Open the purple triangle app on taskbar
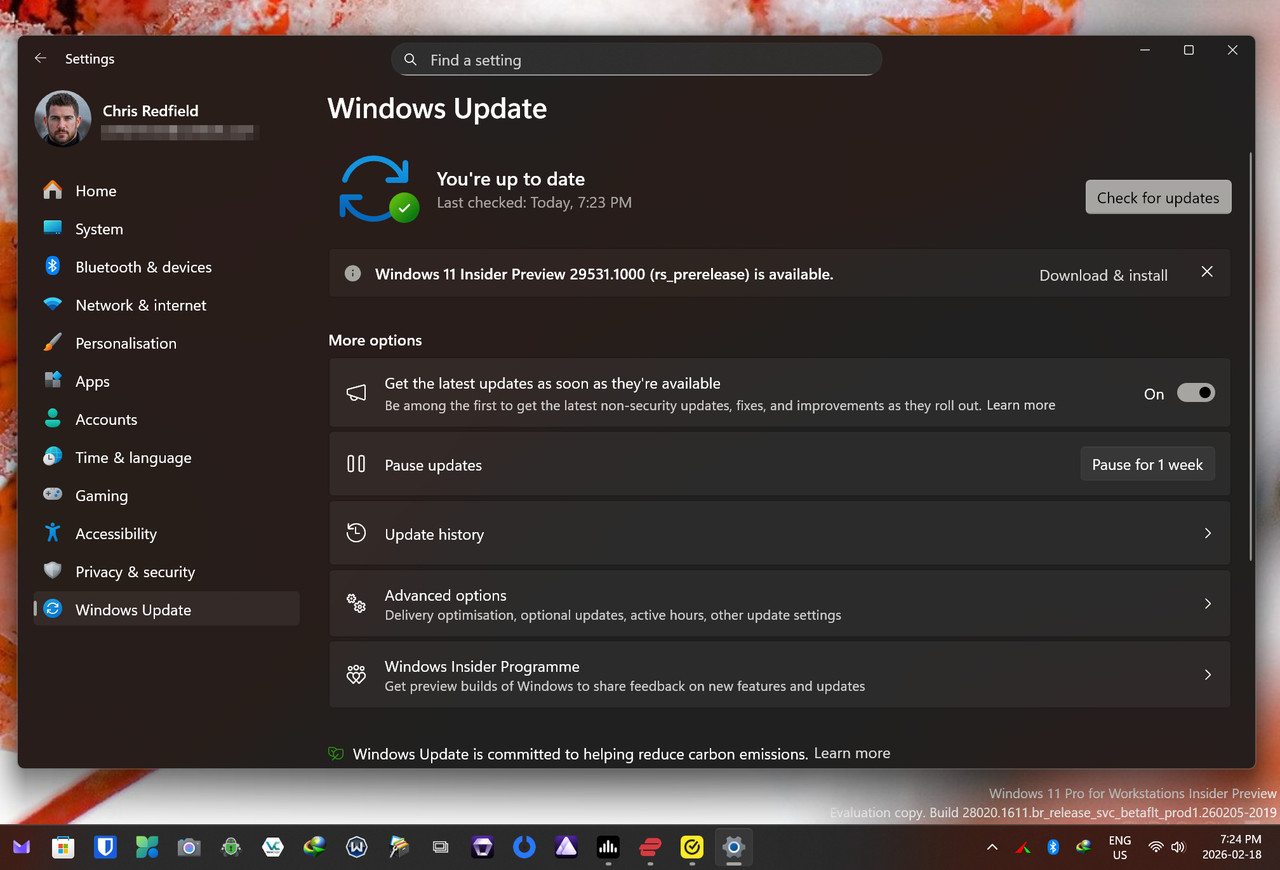This screenshot has height=870, width=1280. pyautogui.click(x=566, y=847)
